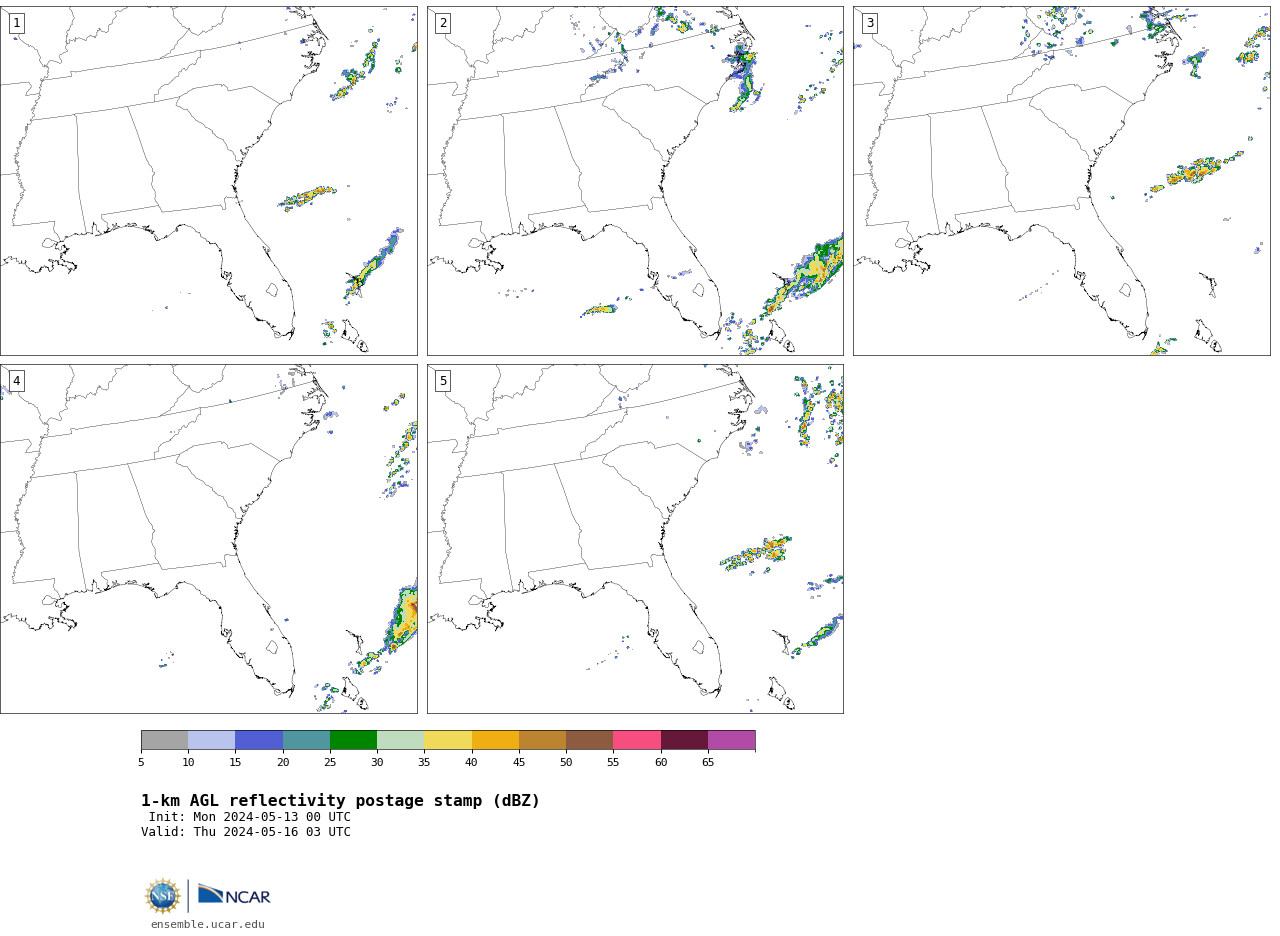
Task: Open ensemble member 3 map panel
Action: click(1062, 181)
